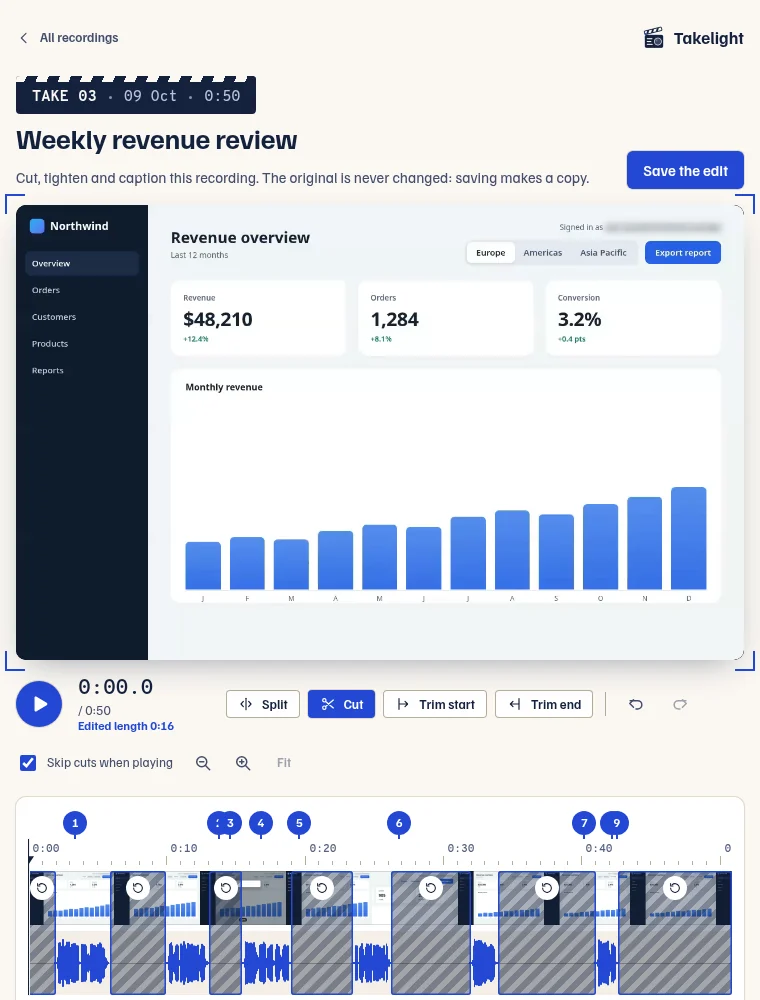Screen dimensions: 760x1000
Task: Click the Takelight clapperboard camera logo
Action: tap(654, 38)
